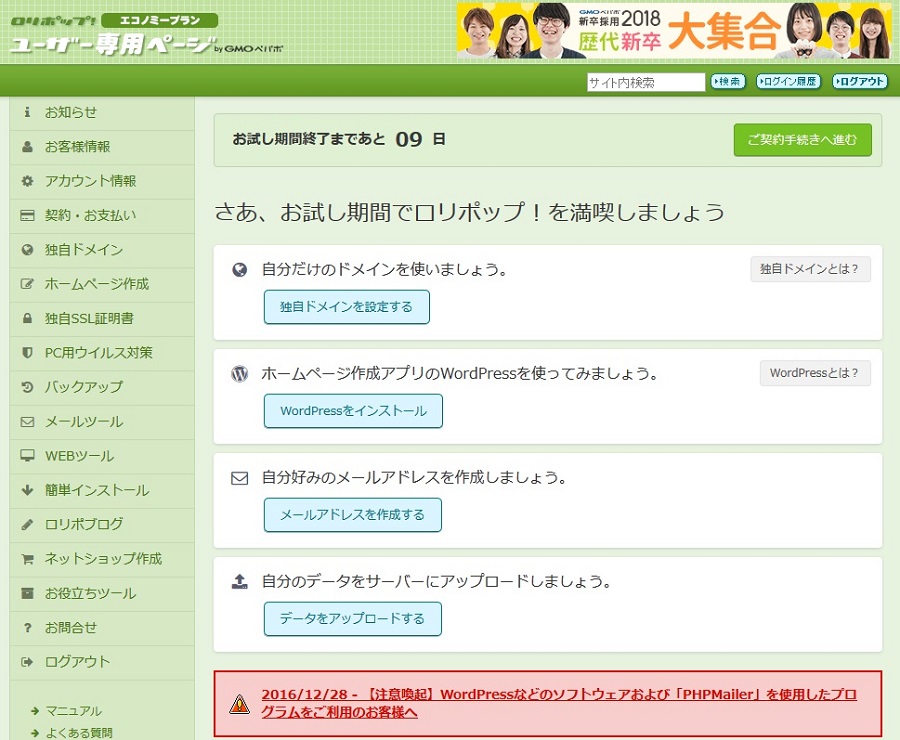Click the 独自ドメインを設定する button

coord(347,307)
